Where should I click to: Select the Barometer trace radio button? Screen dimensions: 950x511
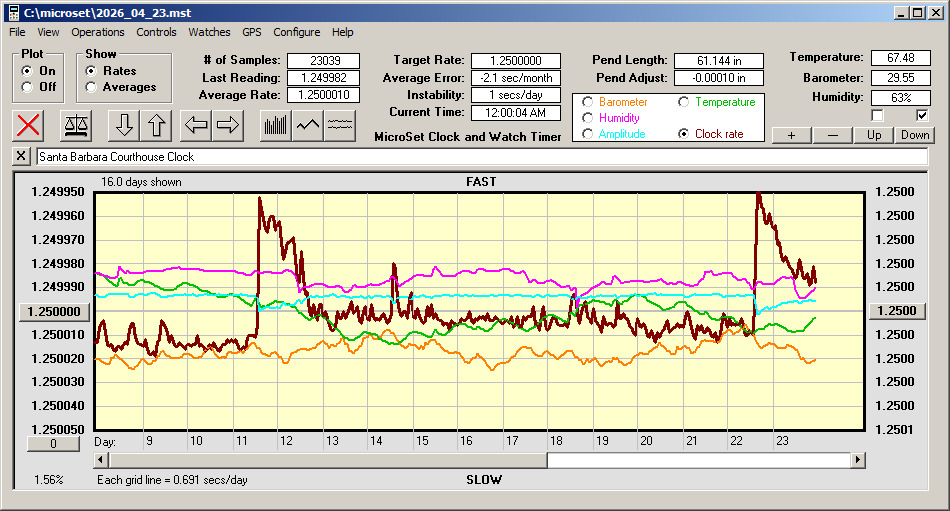[587, 102]
